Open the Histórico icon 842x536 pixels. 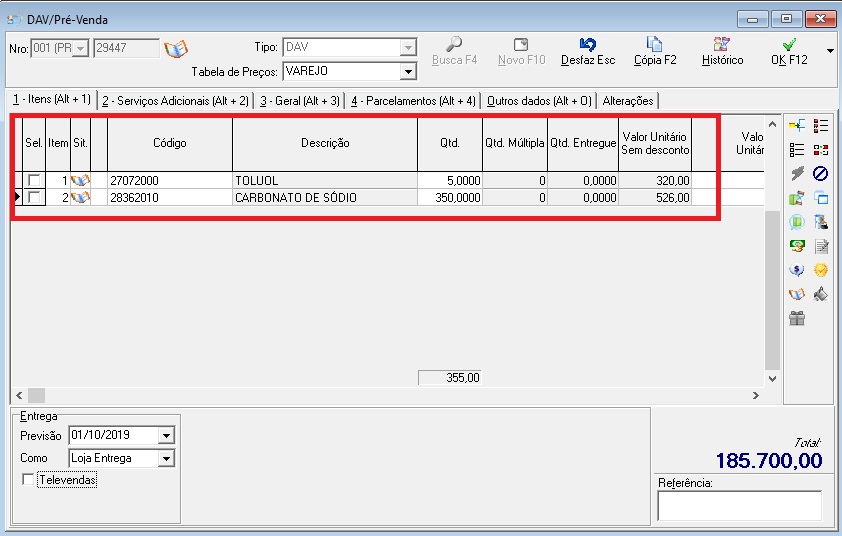[722, 45]
